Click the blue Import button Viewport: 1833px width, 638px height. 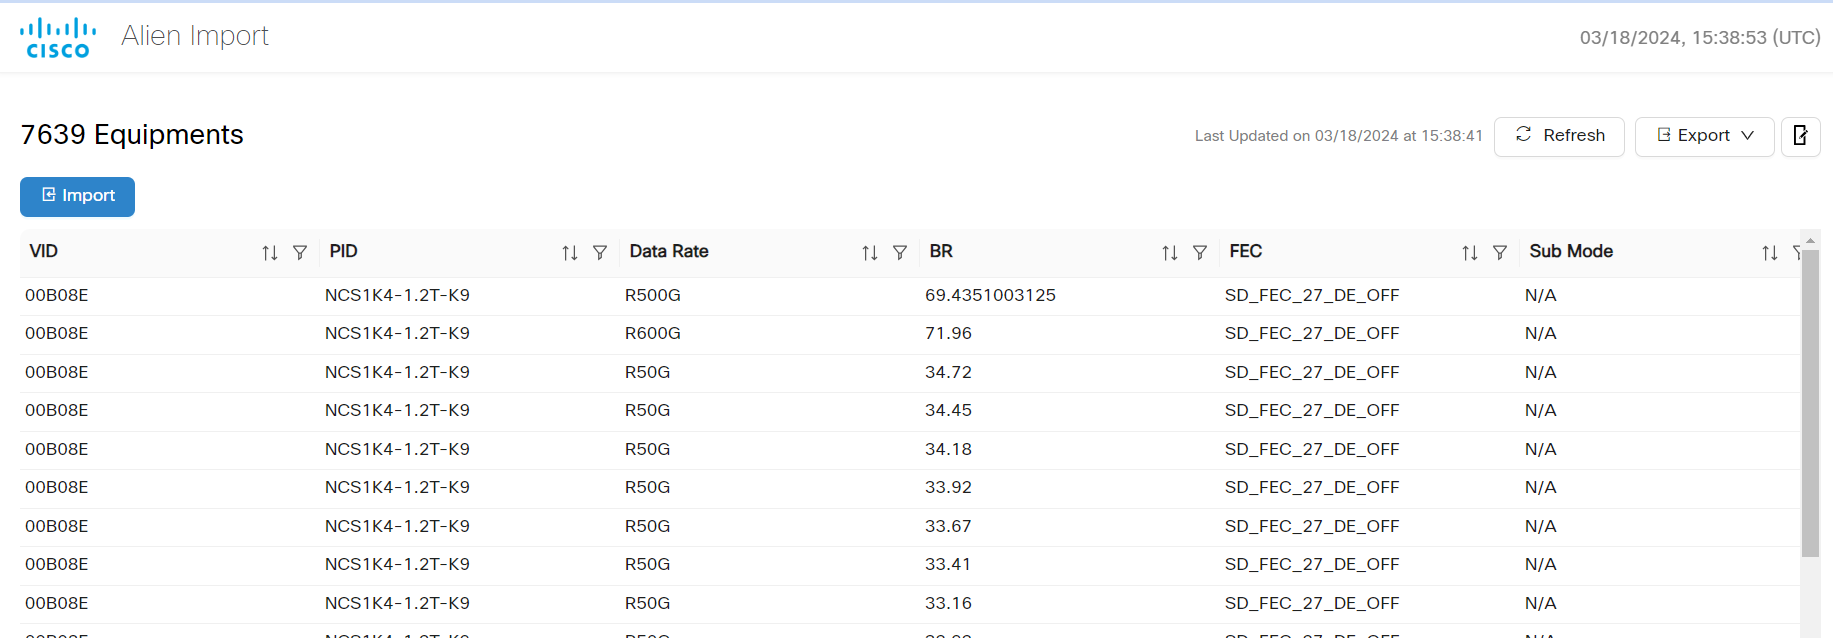point(77,196)
